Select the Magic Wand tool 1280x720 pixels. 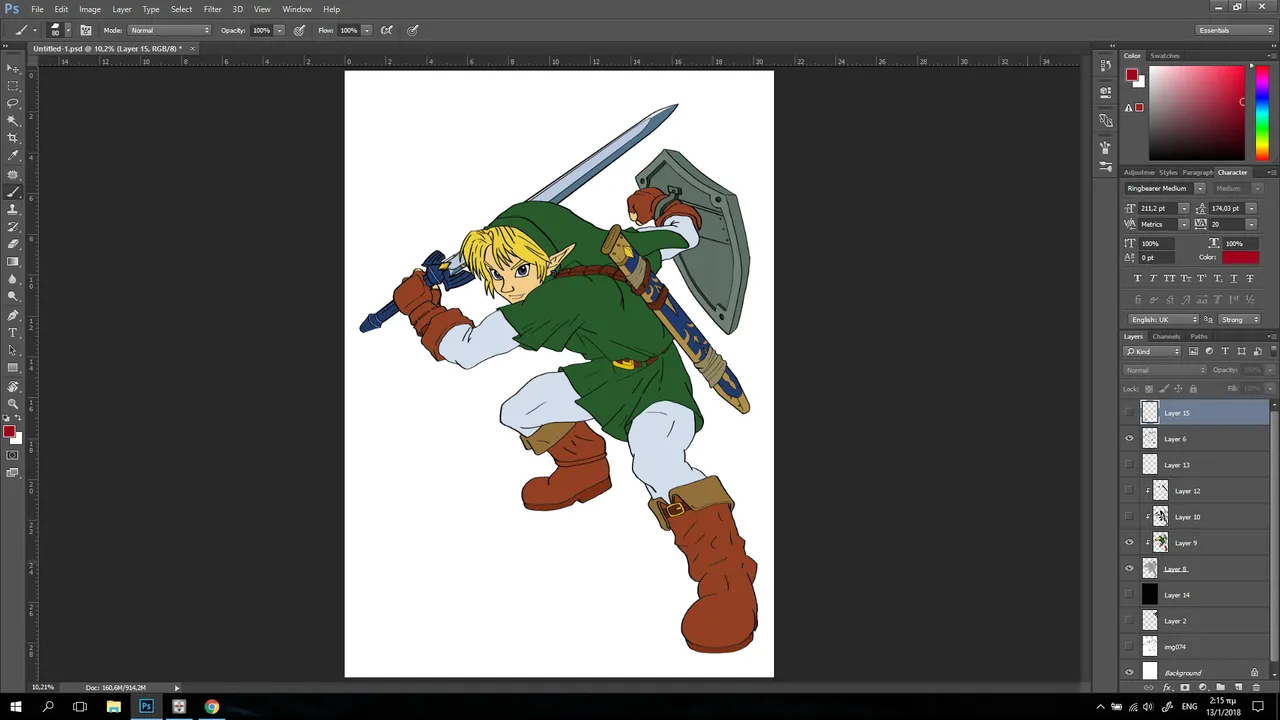[x=13, y=120]
